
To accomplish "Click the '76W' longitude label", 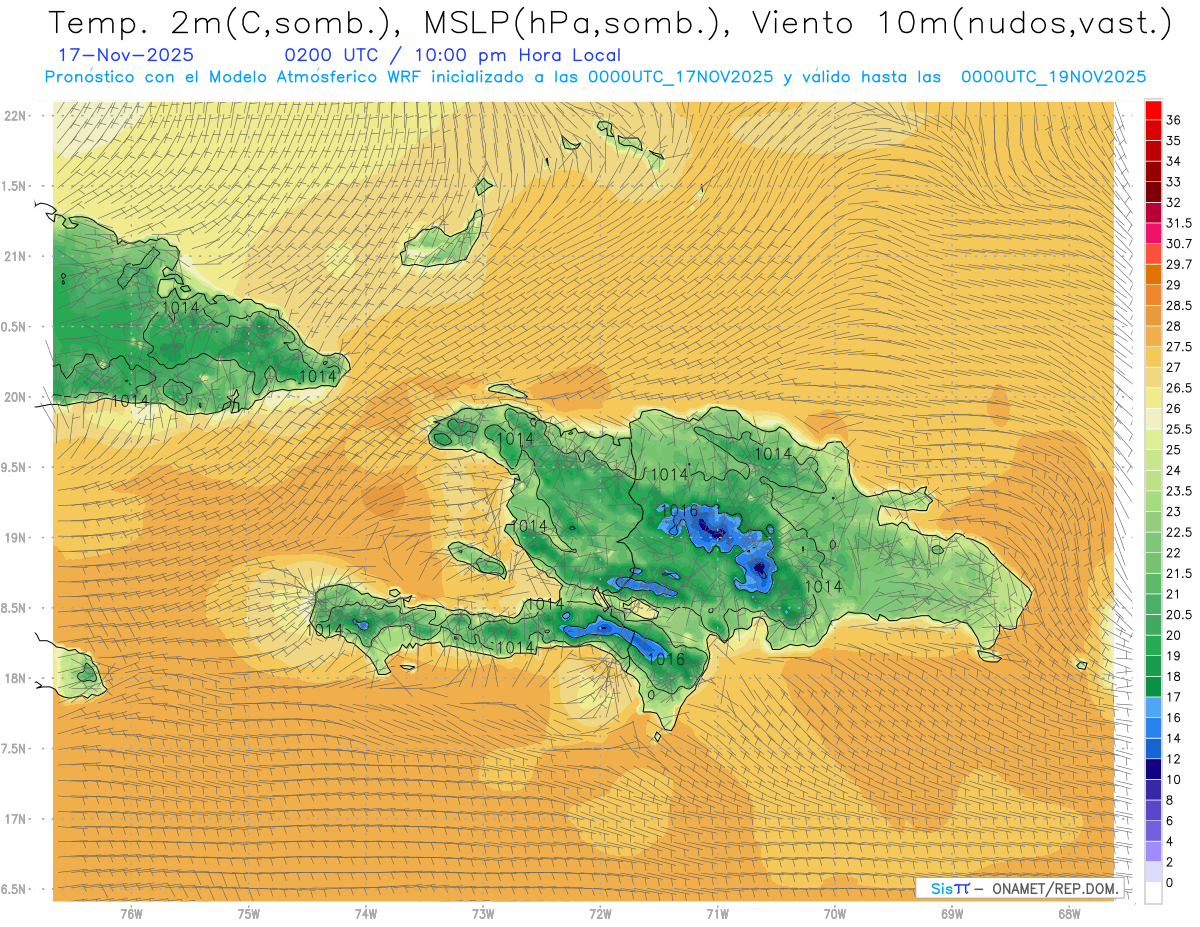I will pos(131,914).
